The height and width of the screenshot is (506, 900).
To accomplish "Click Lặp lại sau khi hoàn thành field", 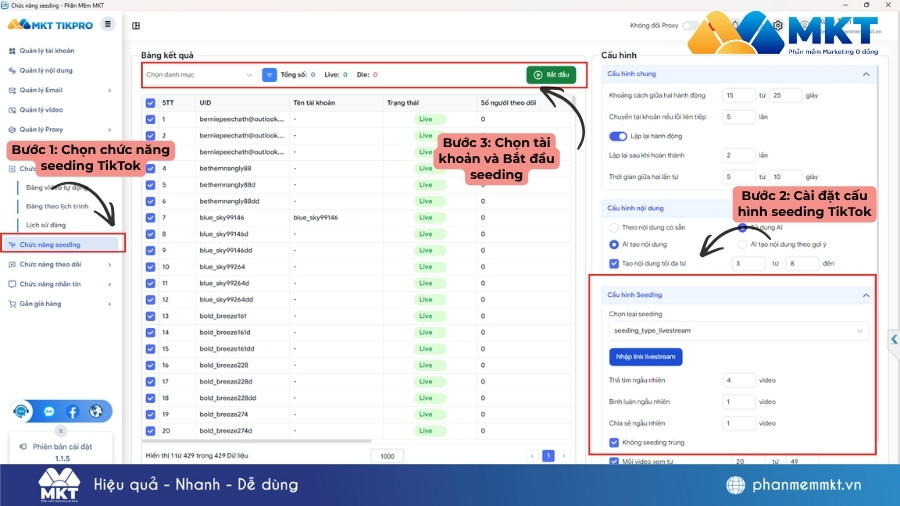I will (x=739, y=155).
